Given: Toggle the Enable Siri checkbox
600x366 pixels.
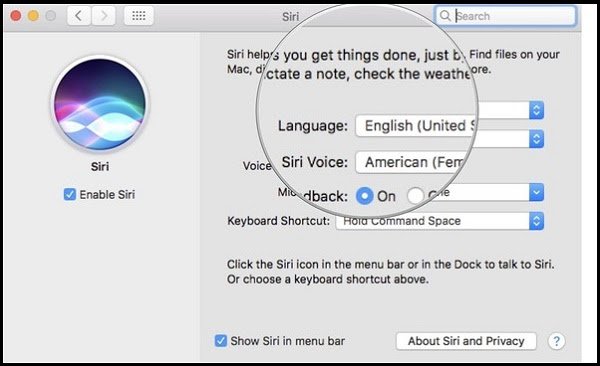Looking at the screenshot, I should (70, 194).
